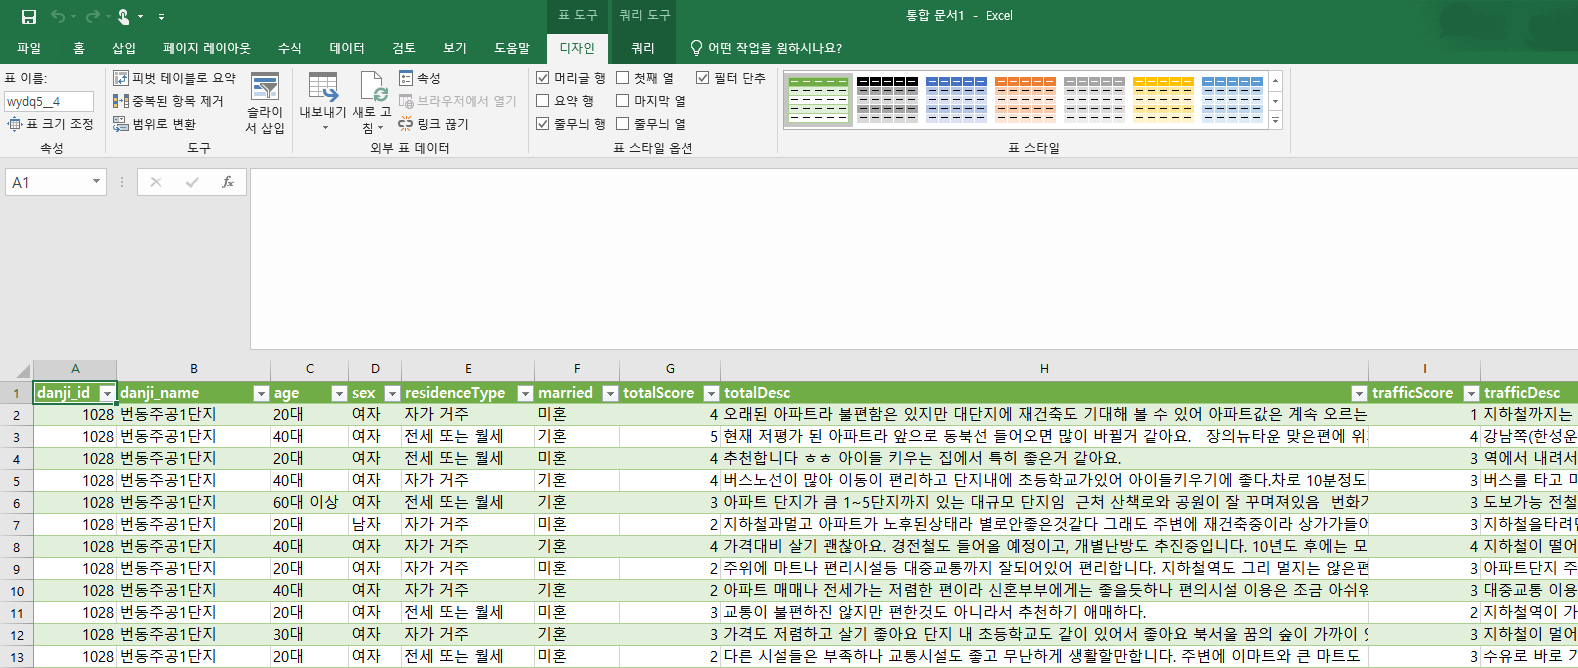Image resolution: width=1578 pixels, height=668 pixels.
Task: Open trafficScore column filter dropdown
Action: [x=1471, y=394]
